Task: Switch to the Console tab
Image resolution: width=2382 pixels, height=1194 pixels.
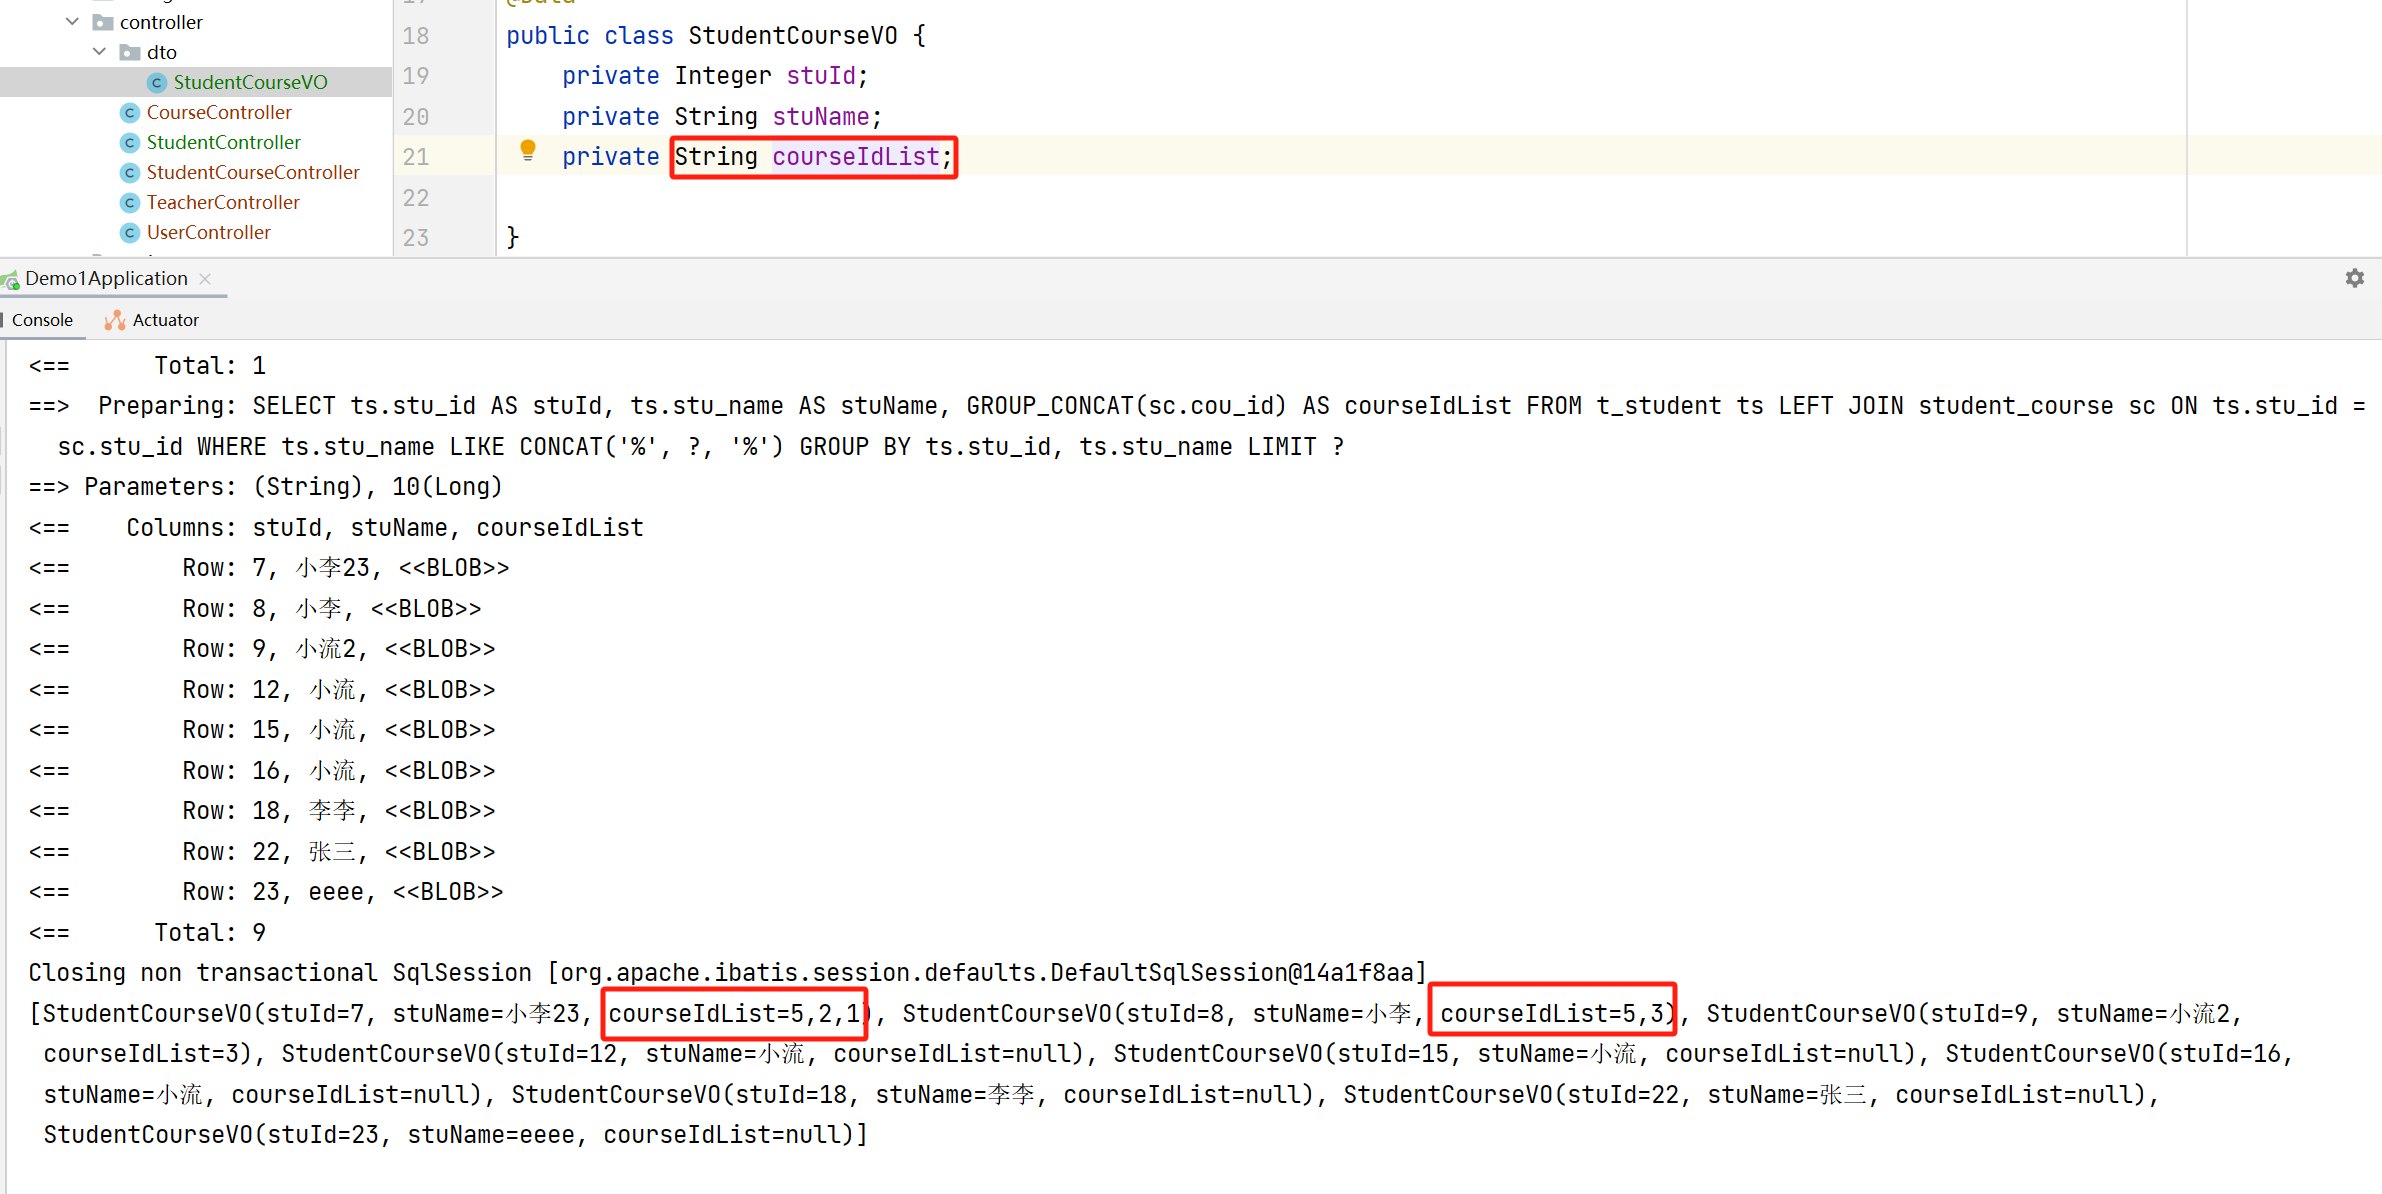Action: coord(42,320)
